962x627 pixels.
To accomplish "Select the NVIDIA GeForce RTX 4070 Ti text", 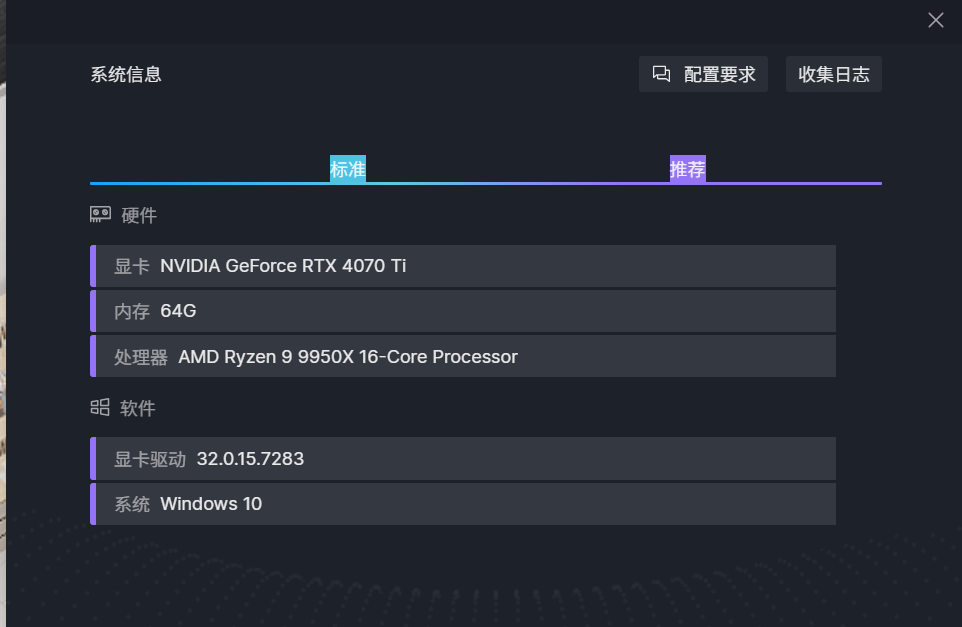I will (x=283, y=266).
